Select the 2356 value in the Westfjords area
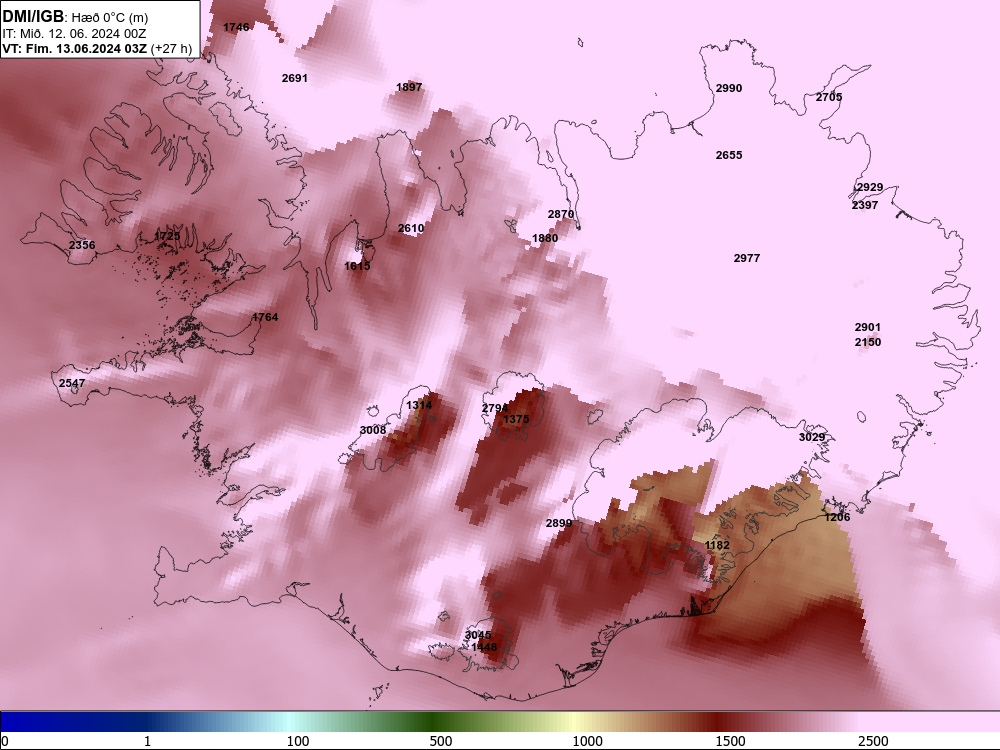The image size is (1000, 750). (82, 246)
